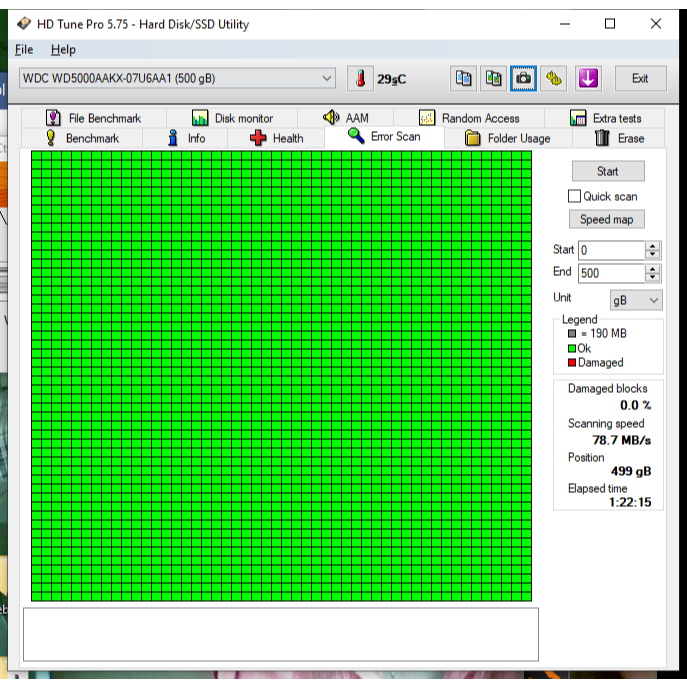Open the Health tab with red cross
This screenshot has width=687, height=687.
point(276,138)
